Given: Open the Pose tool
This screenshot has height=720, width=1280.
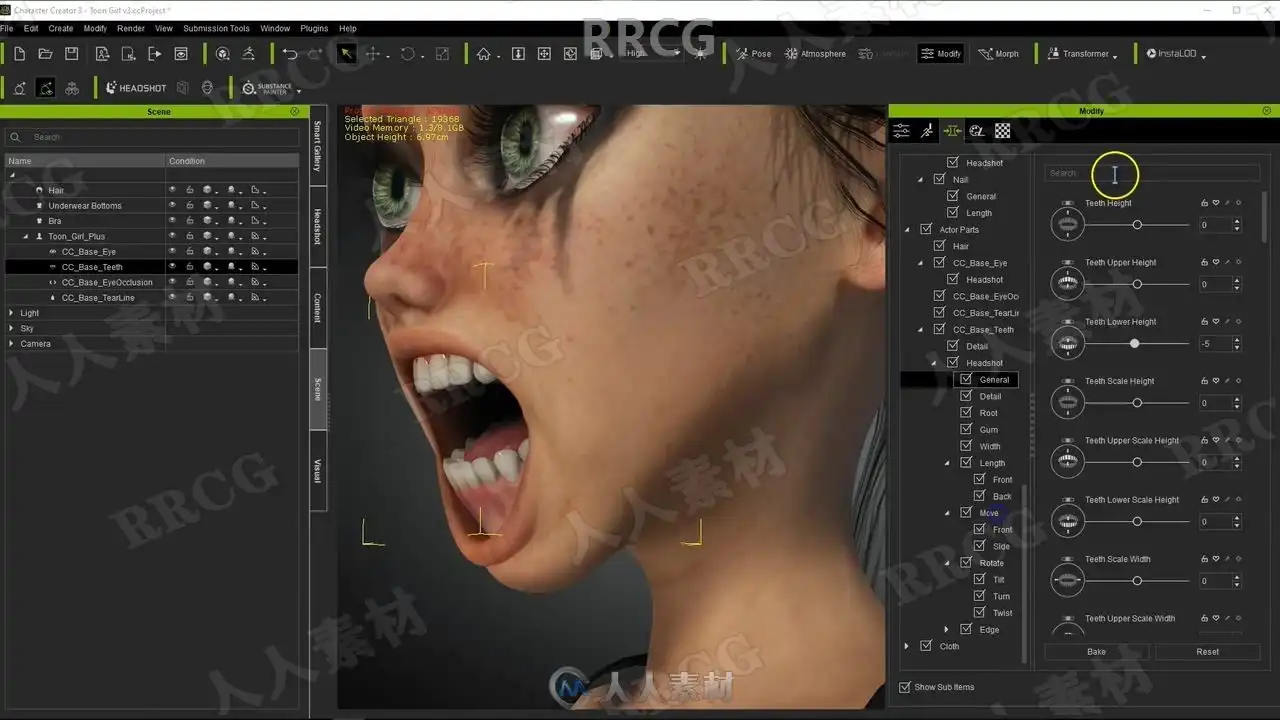Looking at the screenshot, I should (x=754, y=54).
